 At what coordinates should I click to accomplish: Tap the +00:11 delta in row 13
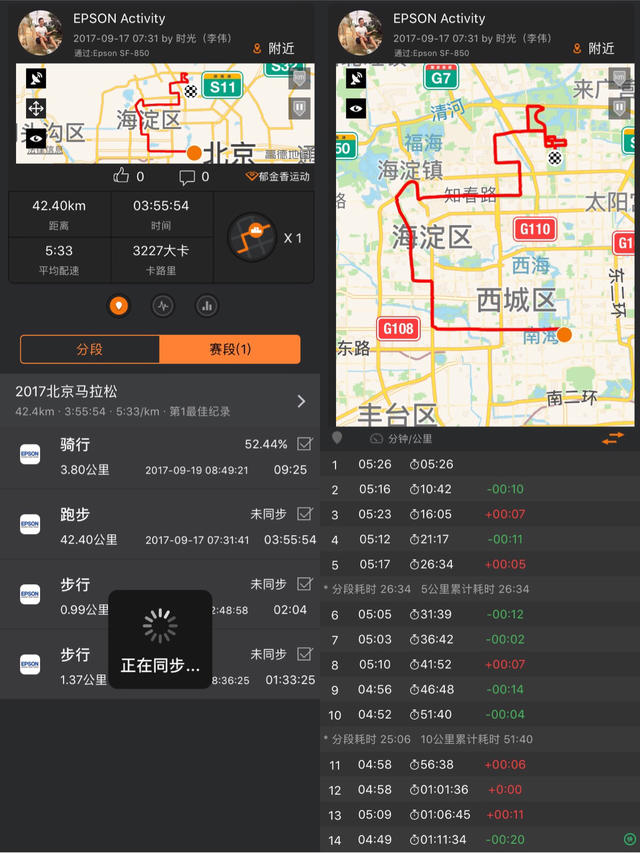point(504,814)
